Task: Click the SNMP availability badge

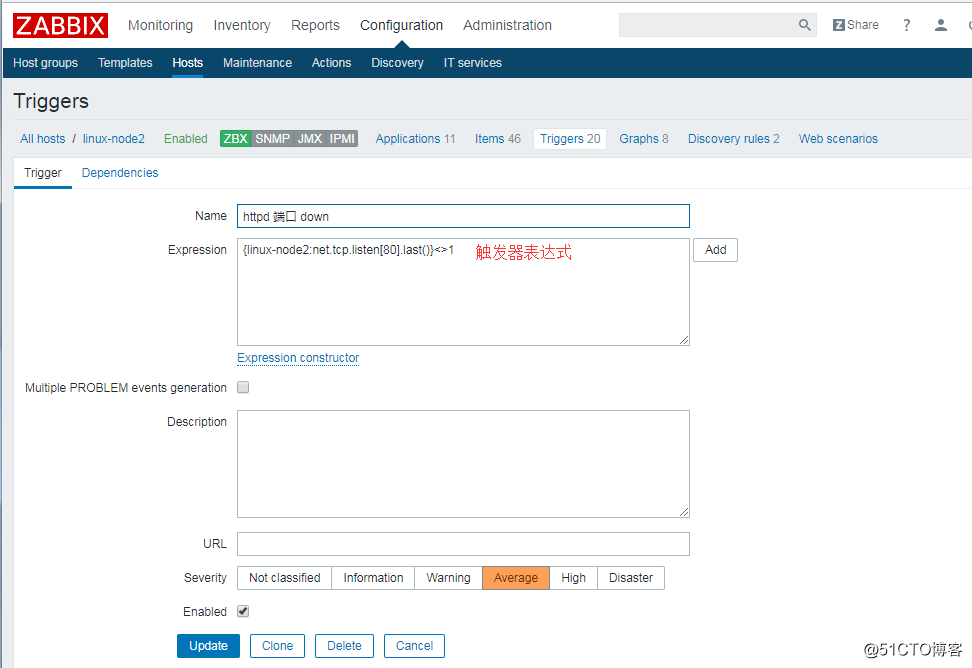Action: coord(272,139)
